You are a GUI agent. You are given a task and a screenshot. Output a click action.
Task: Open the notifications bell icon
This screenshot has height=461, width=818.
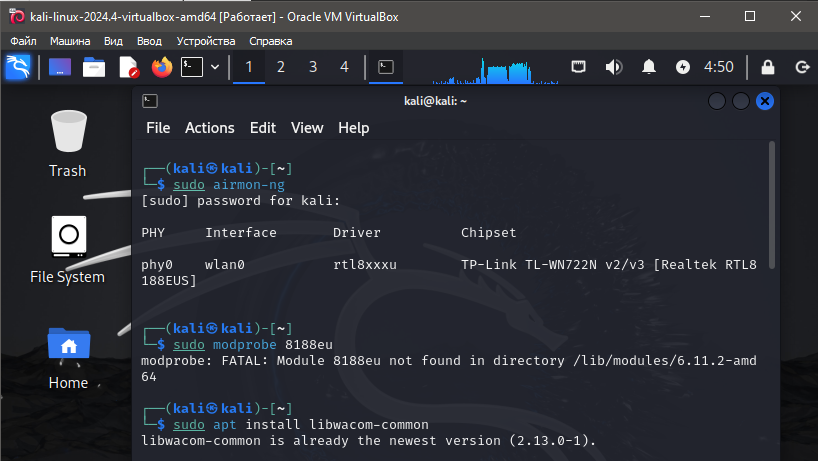click(x=648, y=67)
